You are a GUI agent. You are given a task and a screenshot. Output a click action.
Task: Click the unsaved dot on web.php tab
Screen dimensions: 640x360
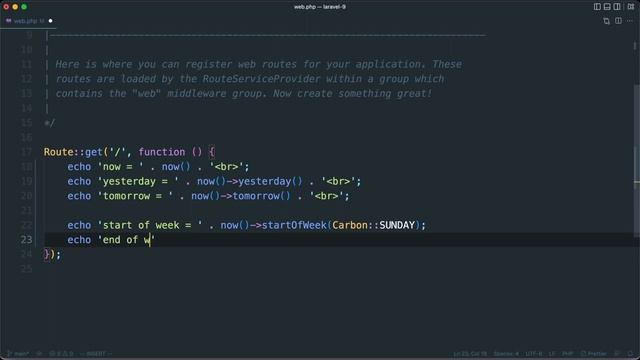pos(51,21)
